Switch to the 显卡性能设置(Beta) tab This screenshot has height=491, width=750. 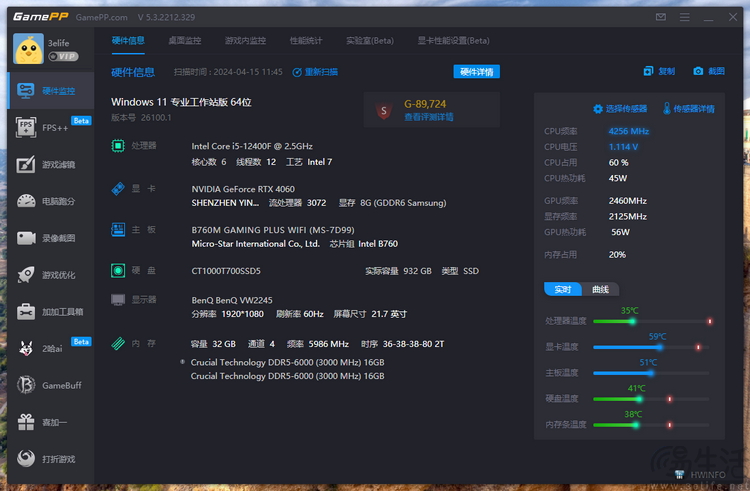(453, 41)
